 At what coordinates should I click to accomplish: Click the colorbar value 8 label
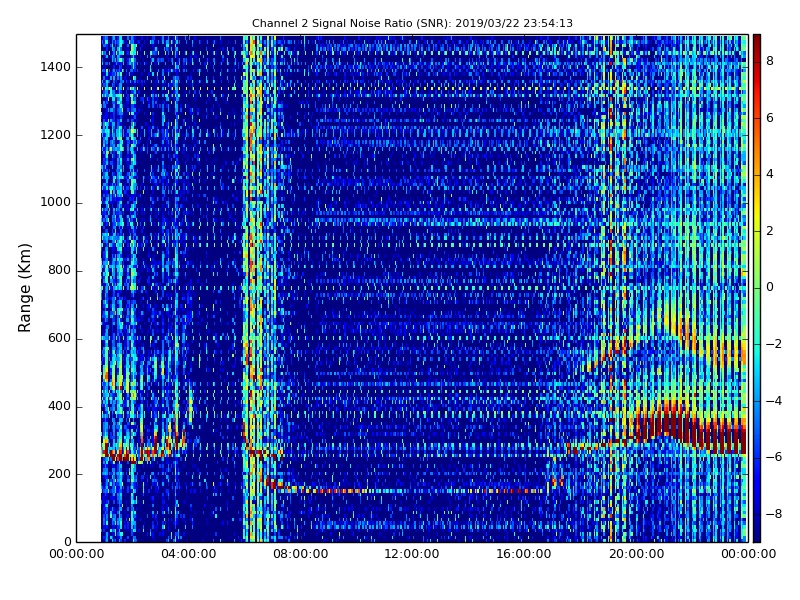(x=770, y=61)
